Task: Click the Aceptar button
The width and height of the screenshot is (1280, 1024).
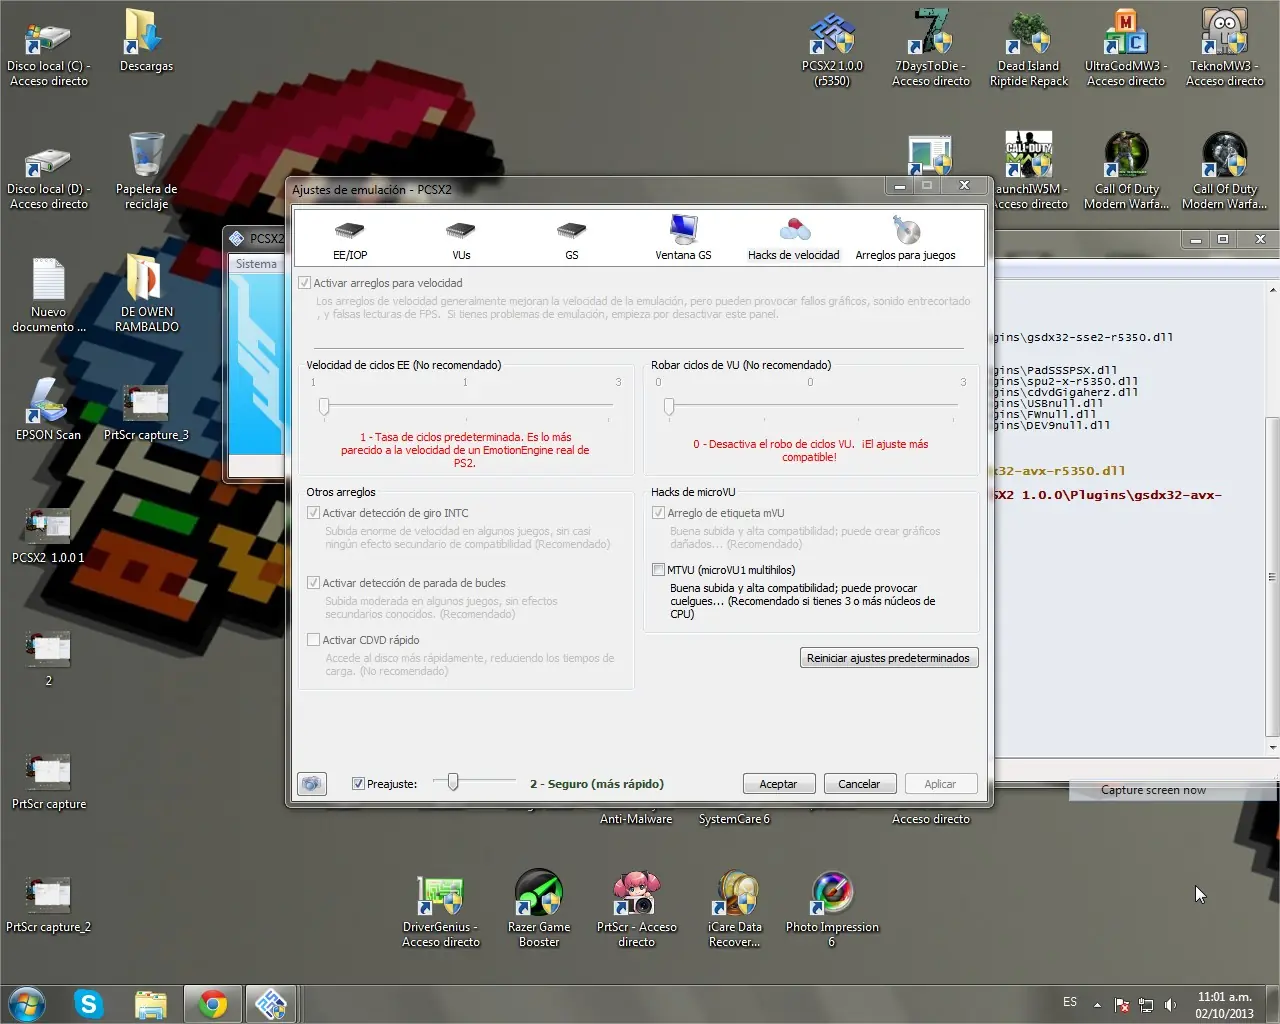Action: (x=778, y=784)
